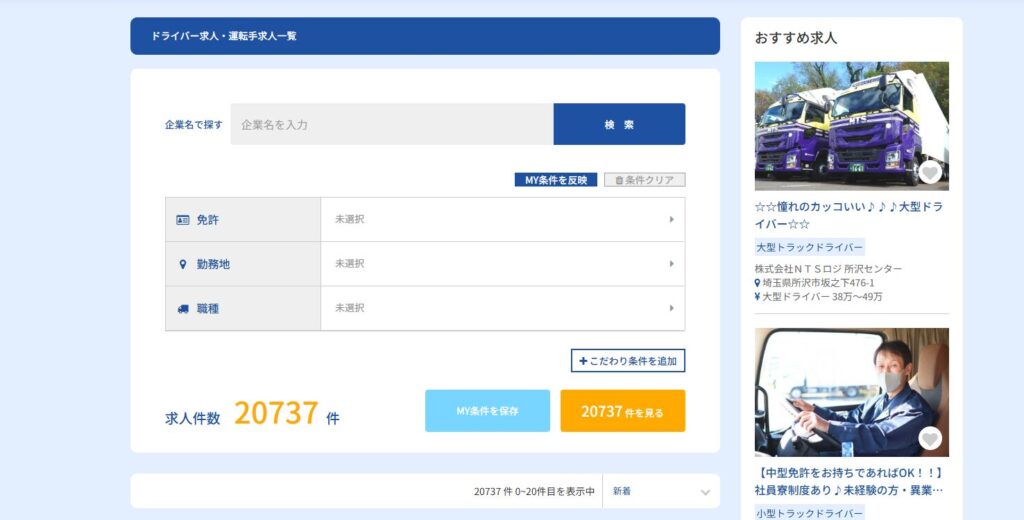The image size is (1024, 520).
Task: Click the location pin icon beside 勤務地
Action: point(183,264)
